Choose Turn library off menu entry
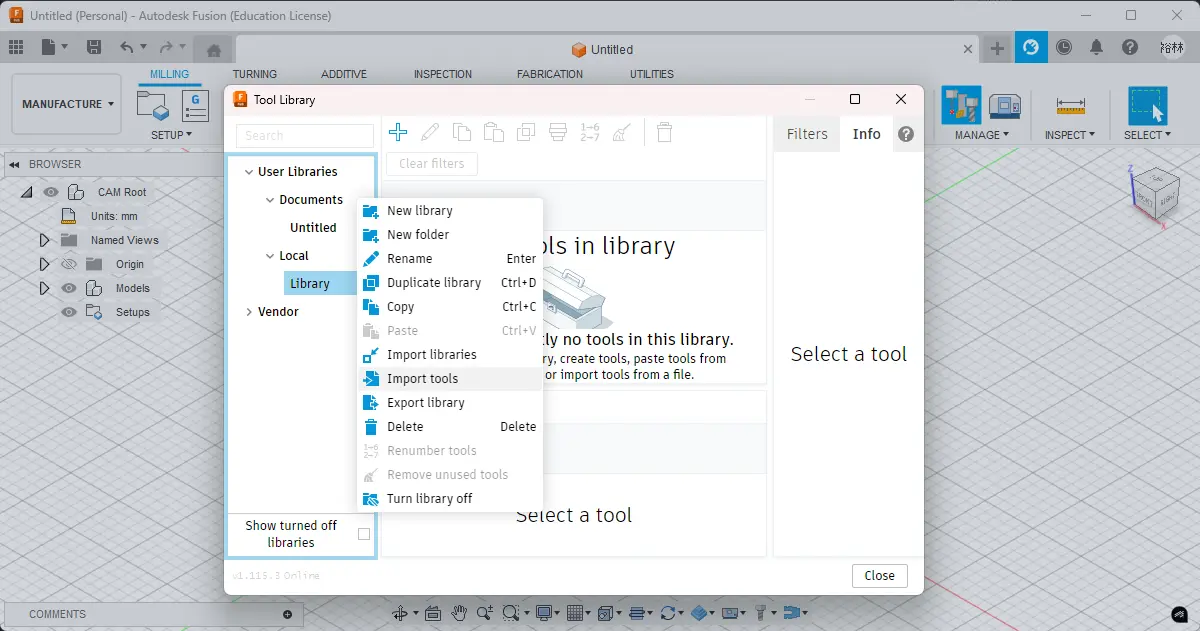The image size is (1200, 631). coord(450,499)
